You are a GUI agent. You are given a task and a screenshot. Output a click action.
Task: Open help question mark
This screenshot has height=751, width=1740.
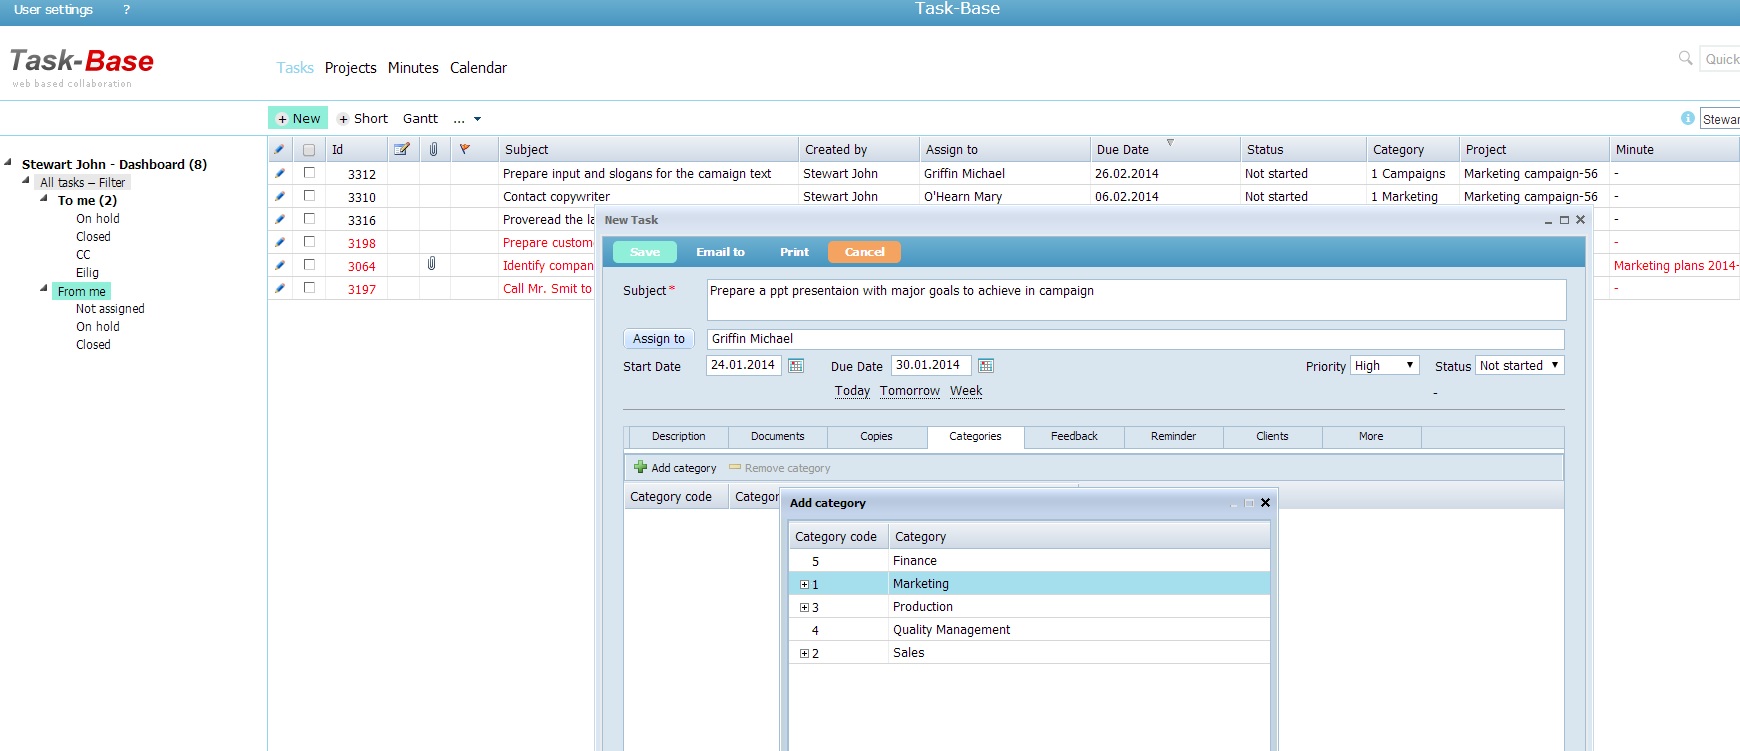click(126, 9)
